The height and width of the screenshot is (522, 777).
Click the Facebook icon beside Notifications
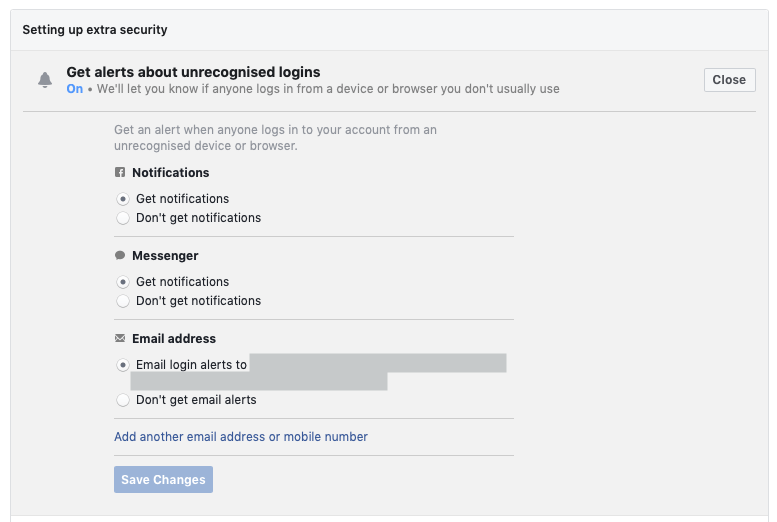pyautogui.click(x=120, y=173)
